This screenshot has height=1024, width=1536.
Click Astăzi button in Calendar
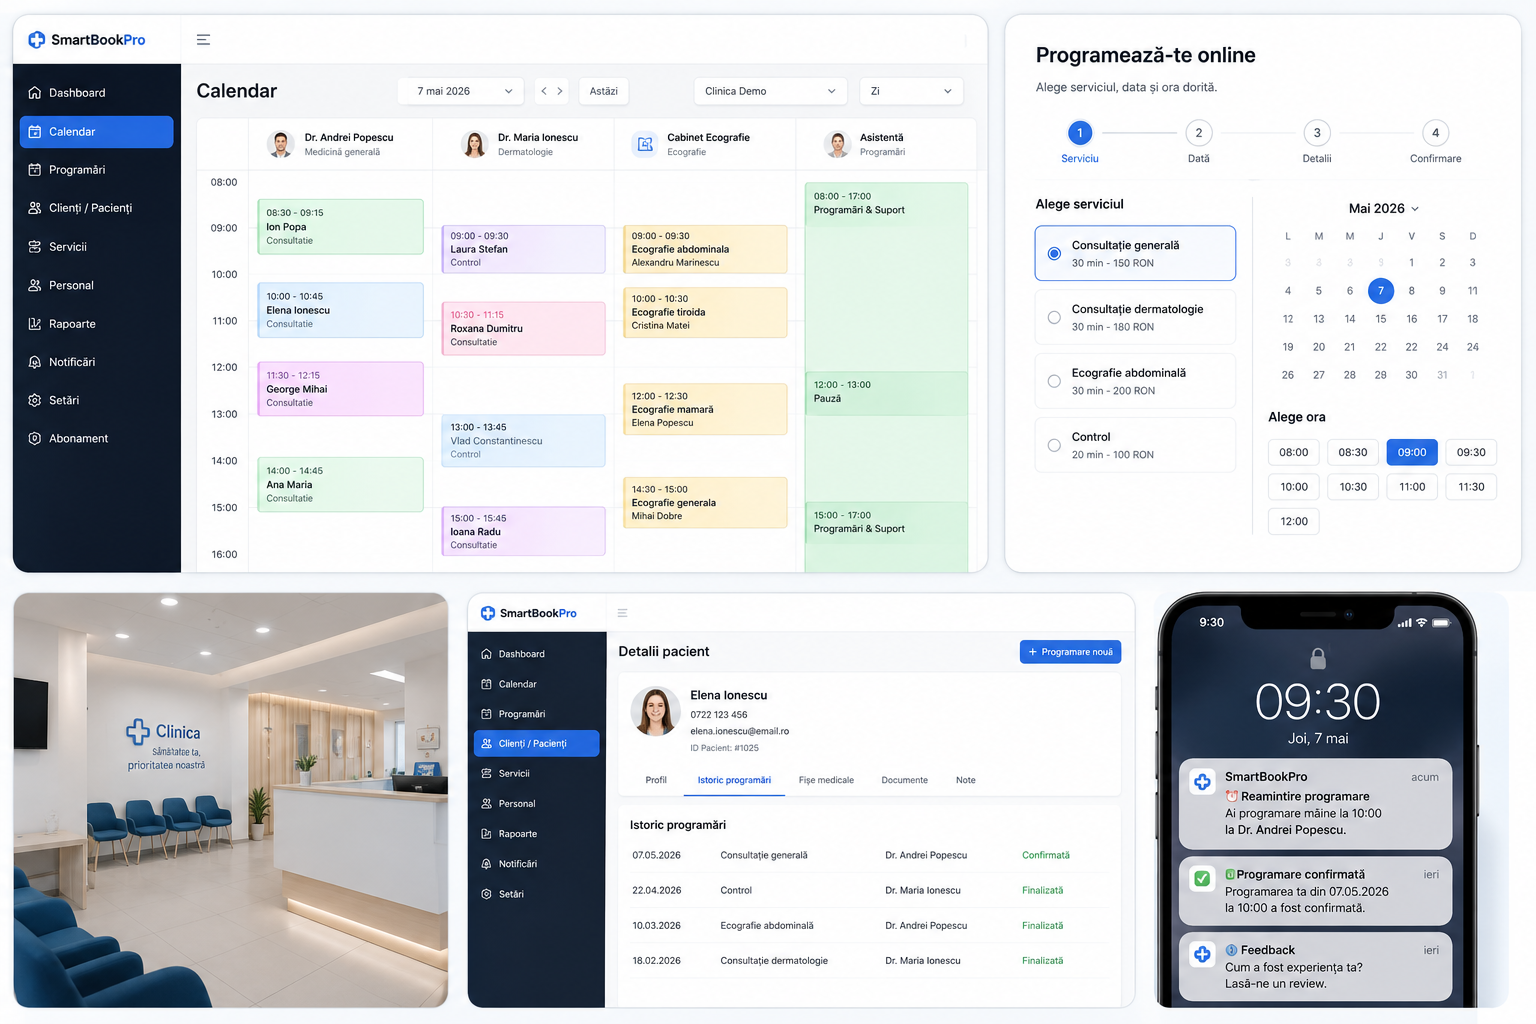603,91
